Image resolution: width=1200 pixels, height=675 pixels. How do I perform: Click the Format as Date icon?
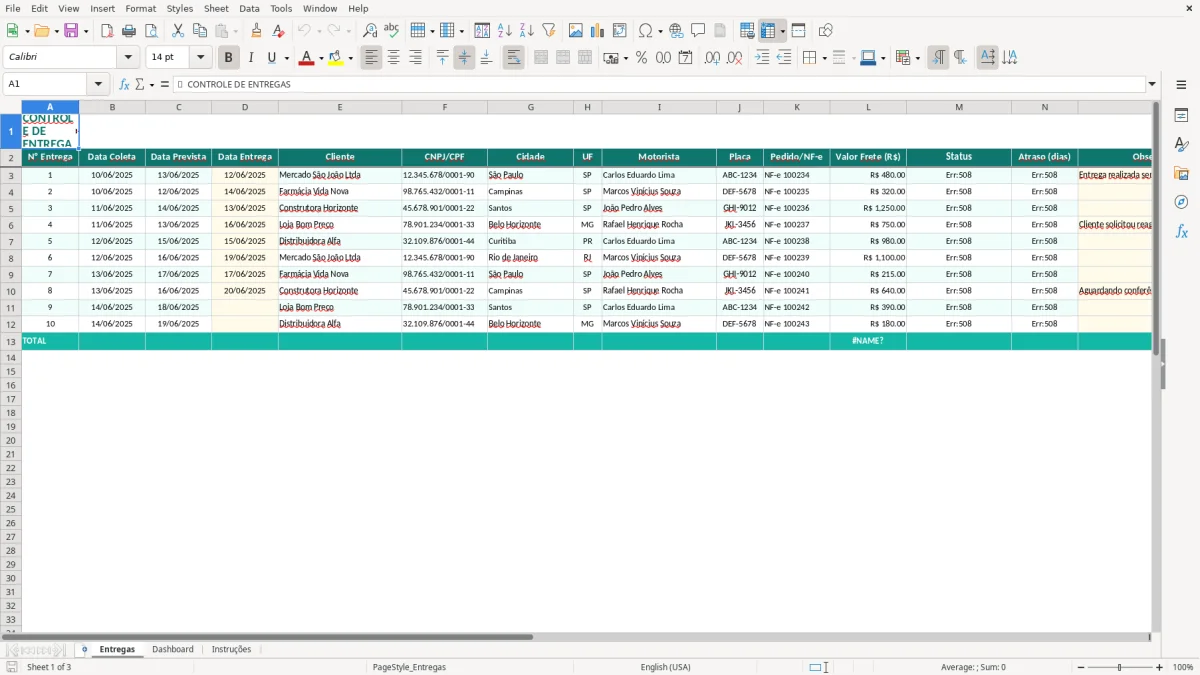tap(685, 58)
